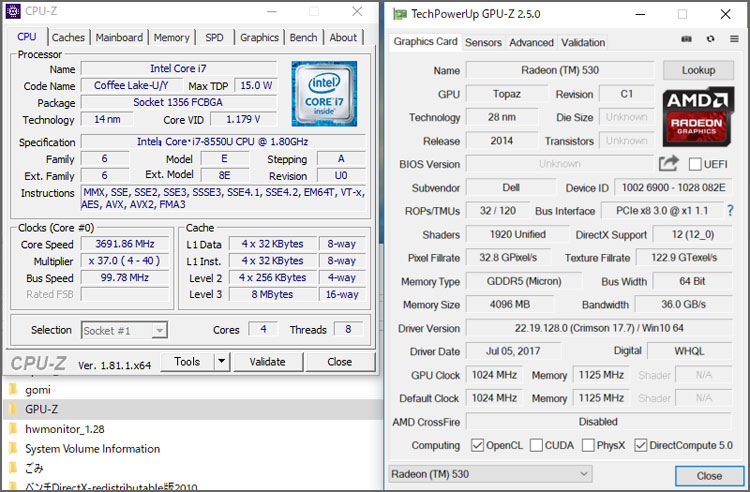Click the CPU-Z title bar app icon
This screenshot has height=492, width=750.
[x=13, y=11]
